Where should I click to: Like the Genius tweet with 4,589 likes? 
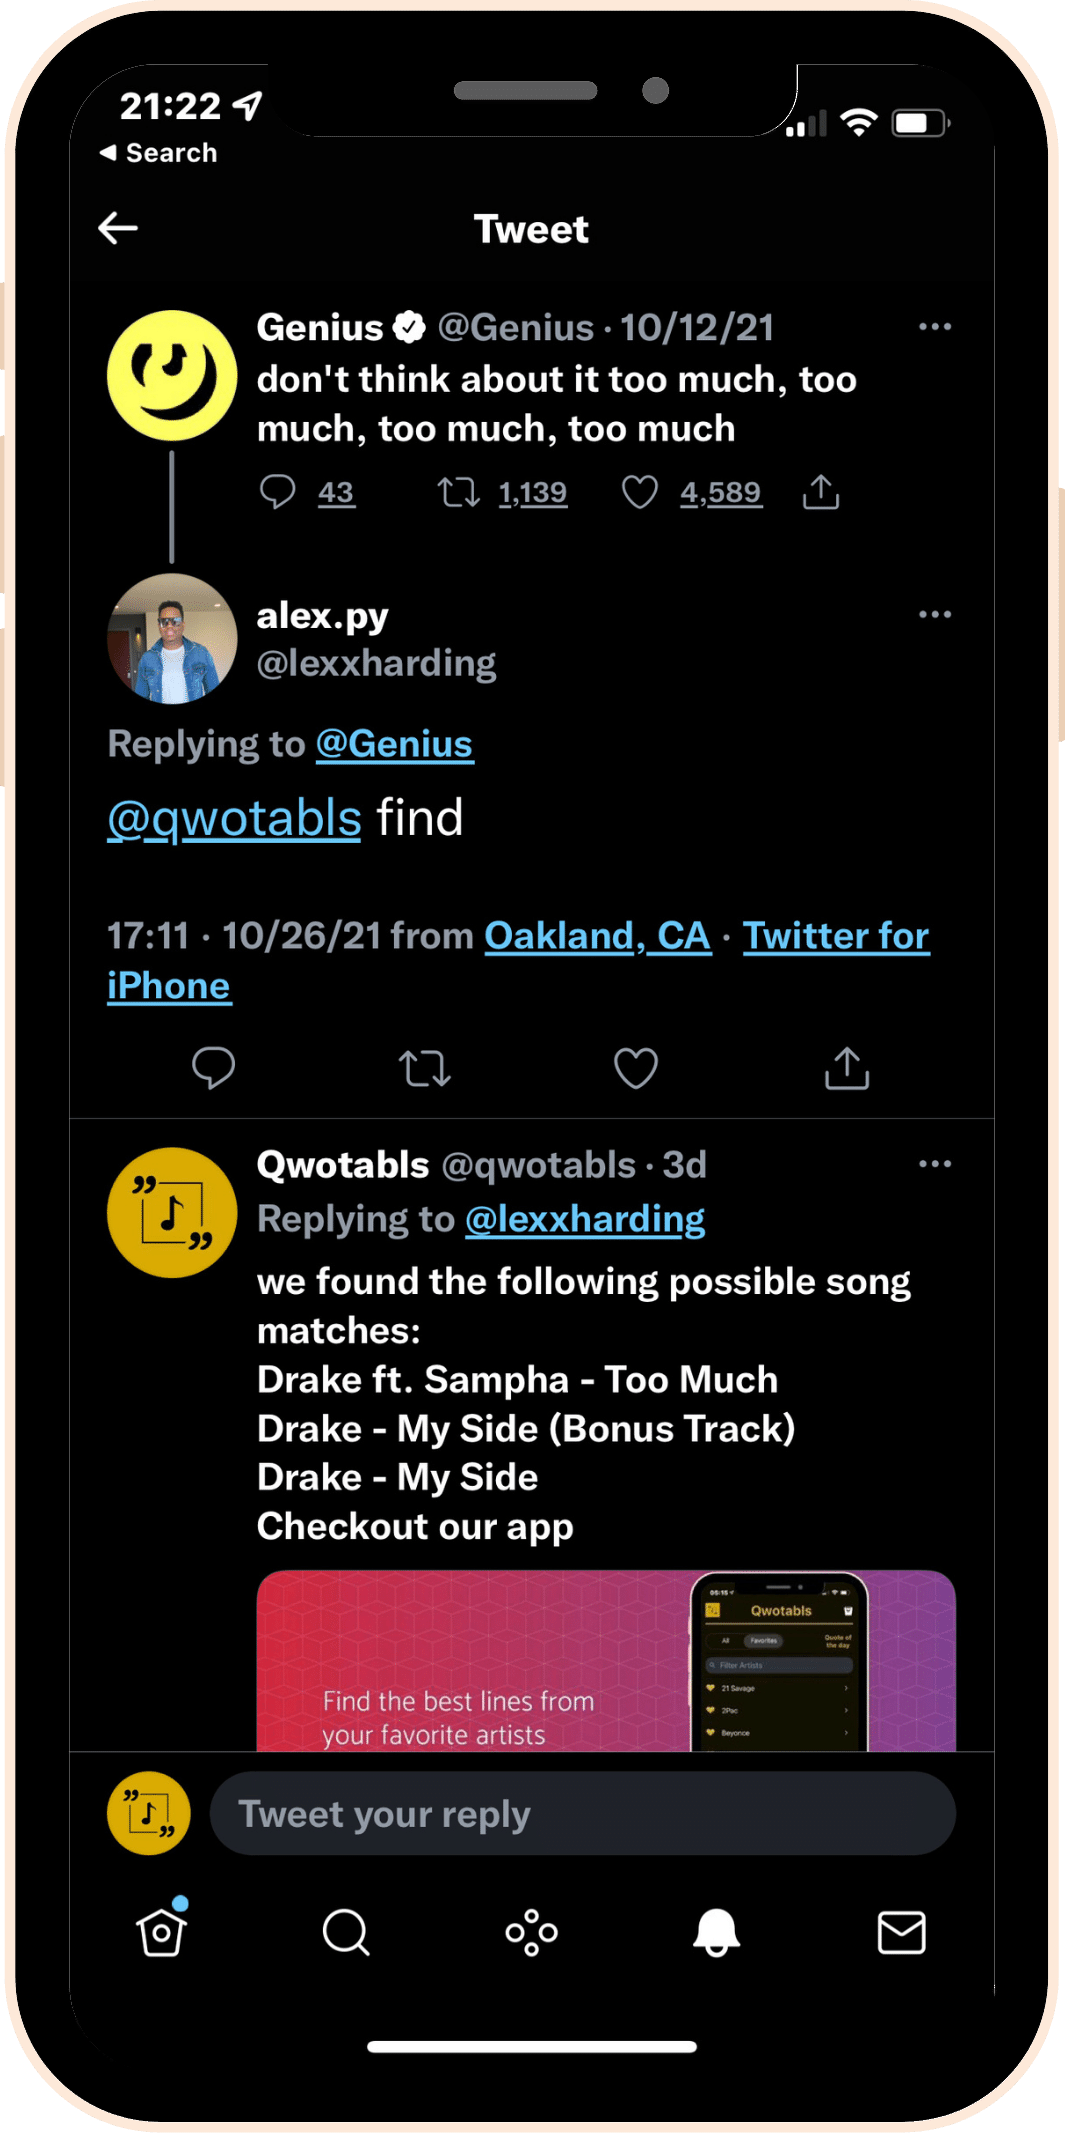pyautogui.click(x=640, y=492)
